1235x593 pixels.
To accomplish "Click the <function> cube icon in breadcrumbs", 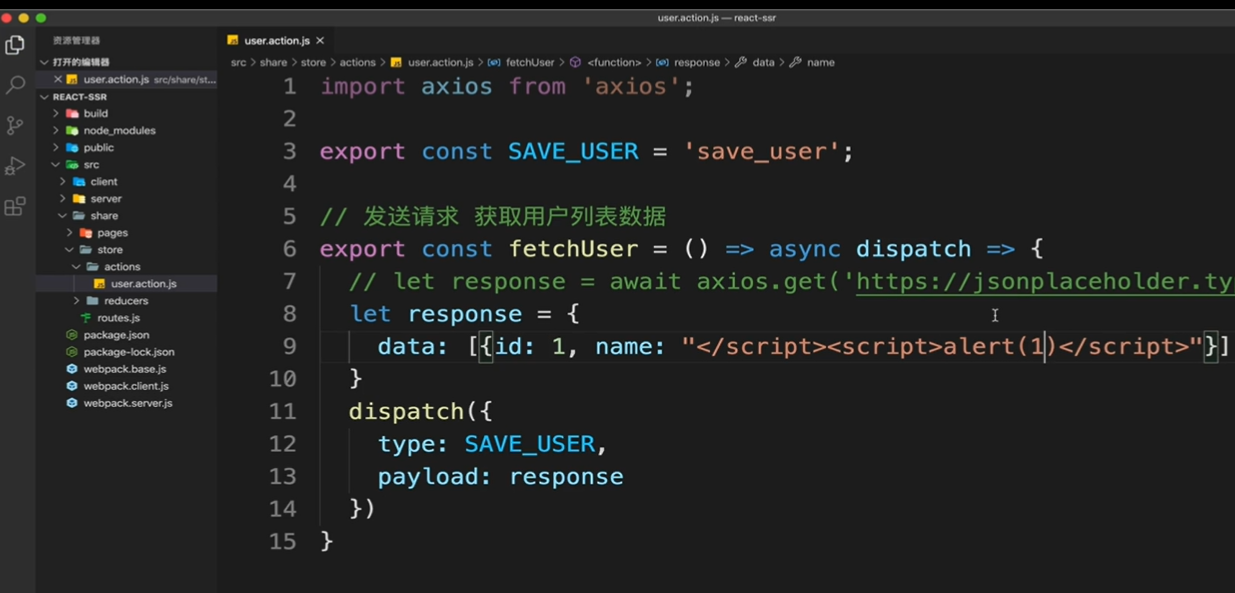I will click(576, 62).
